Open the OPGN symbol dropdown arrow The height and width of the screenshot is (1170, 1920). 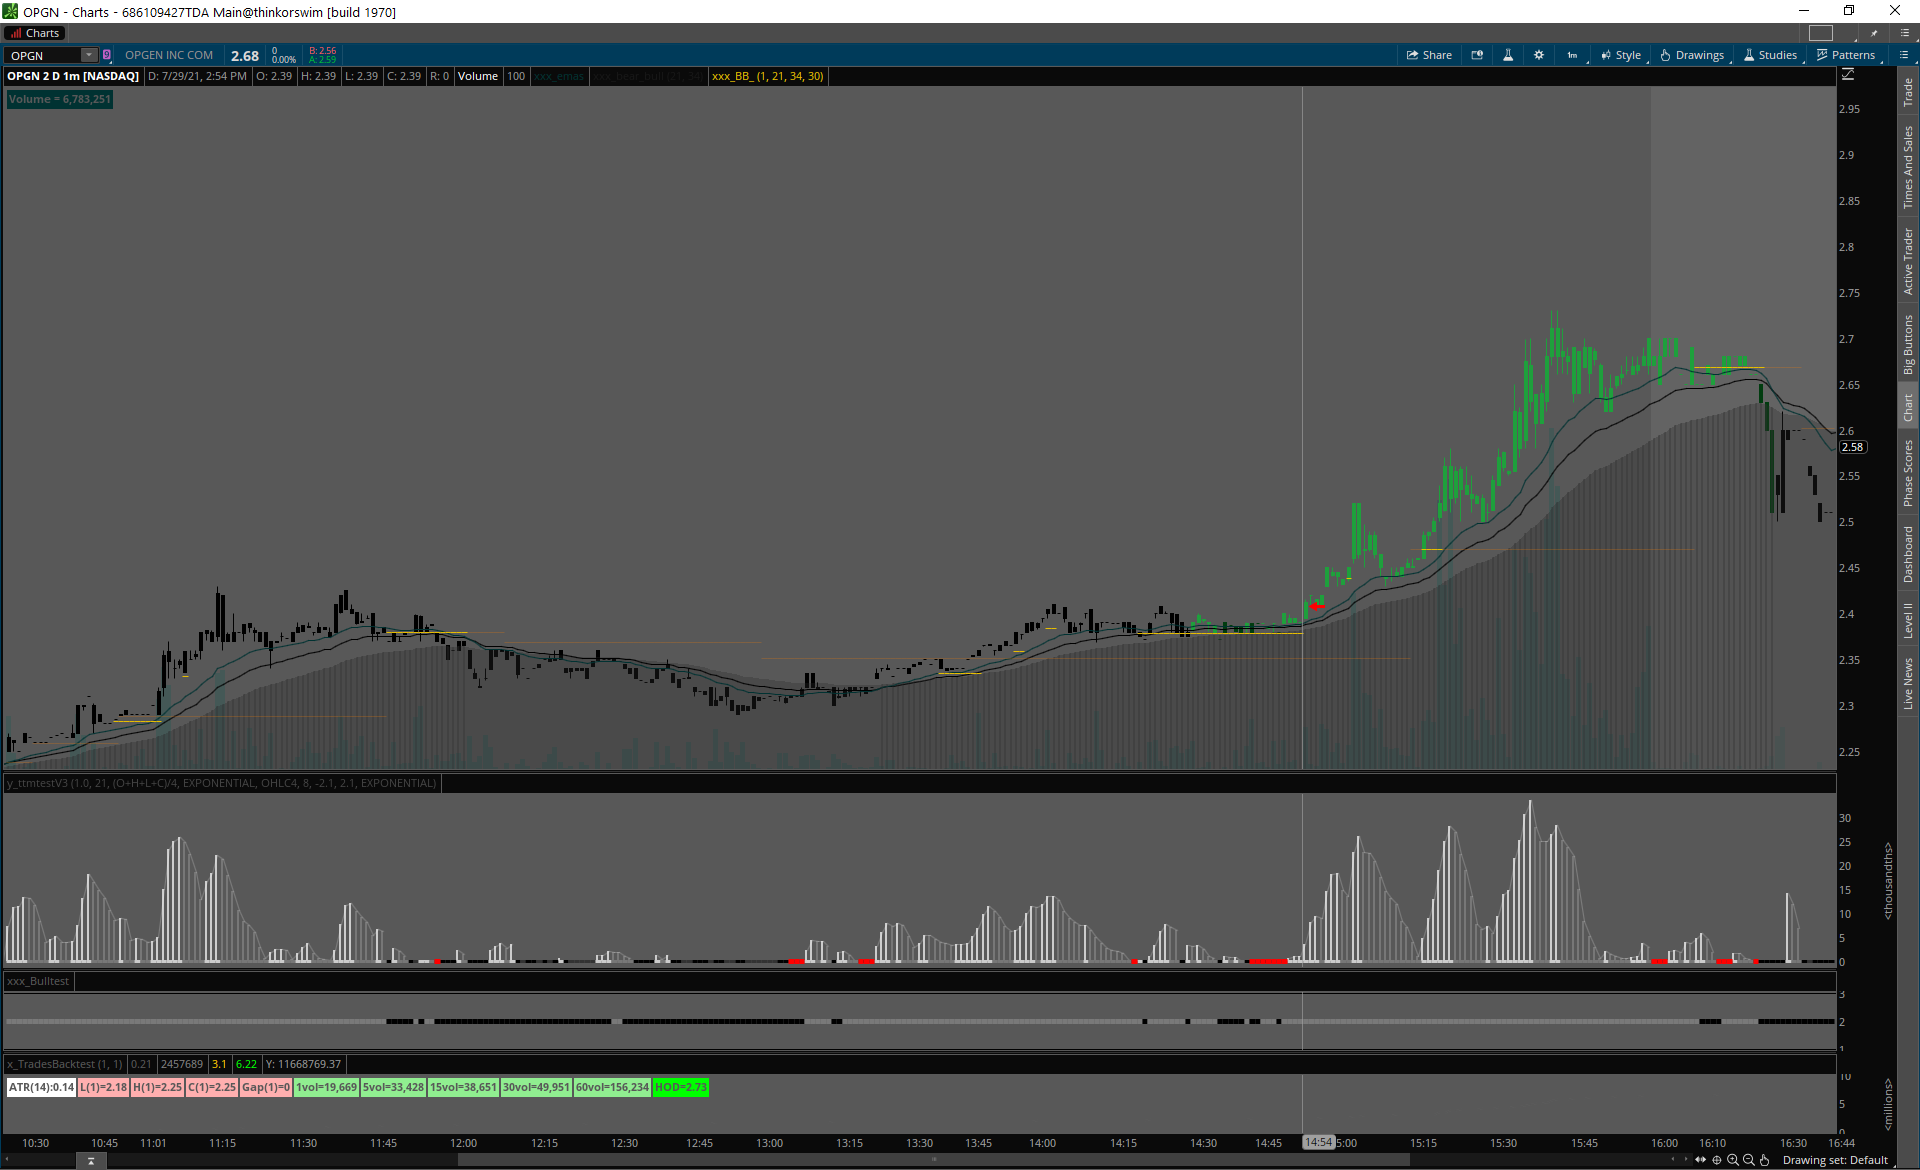[x=89, y=55]
